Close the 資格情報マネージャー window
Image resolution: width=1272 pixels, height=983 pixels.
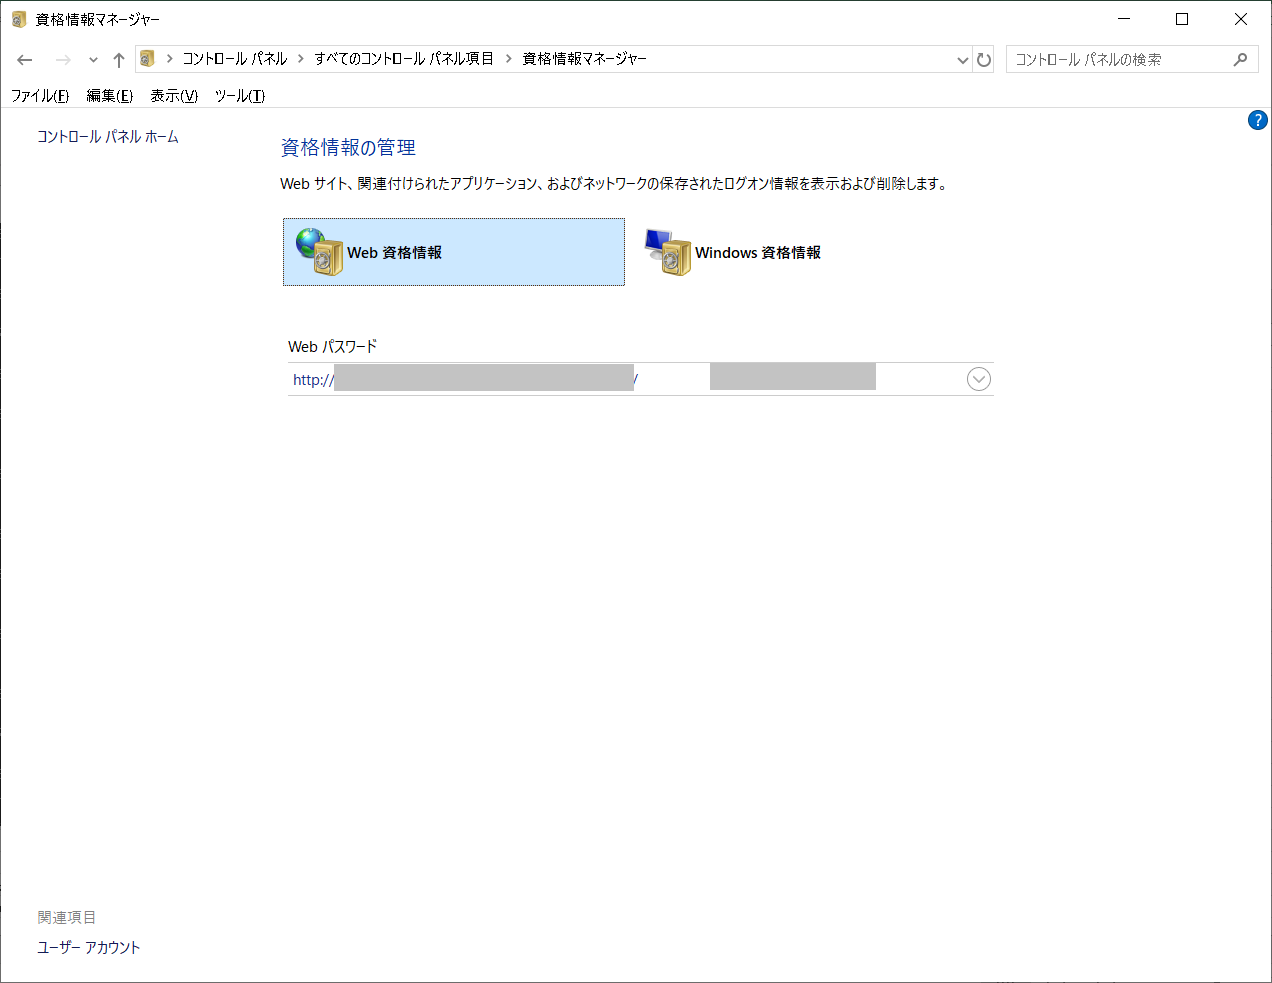[x=1241, y=19]
